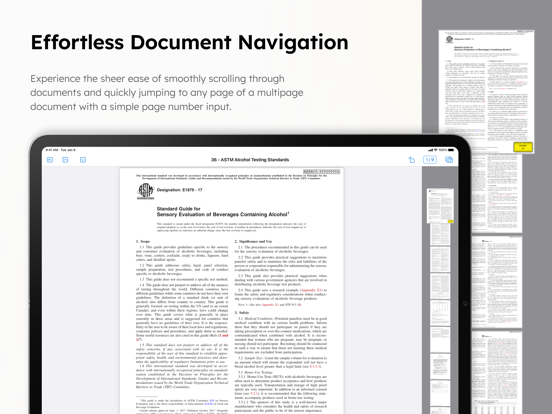Open the page 8 thumbnail in the iPad sidebar
This screenshot has width=552, height=414.
[x=440, y=392]
